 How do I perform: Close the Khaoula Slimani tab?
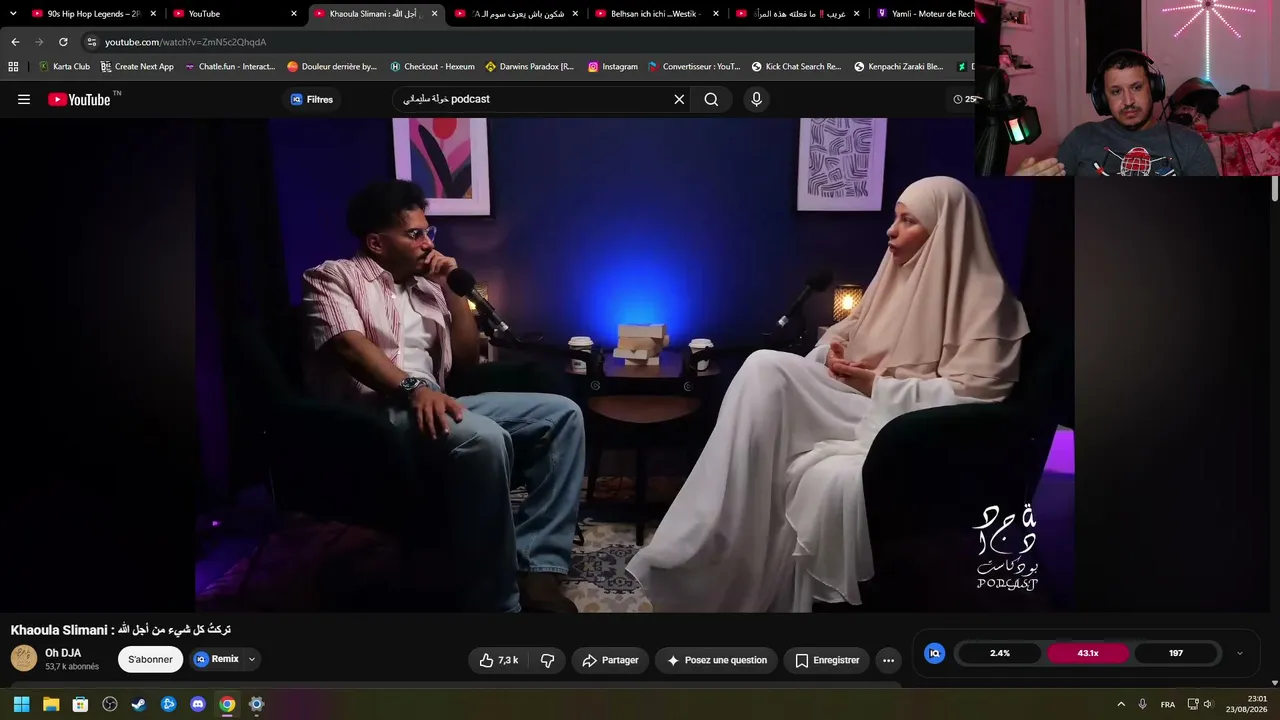coord(434,14)
